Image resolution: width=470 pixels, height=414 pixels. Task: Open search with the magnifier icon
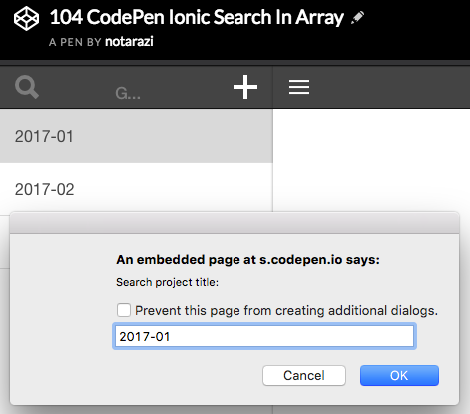pos(27,87)
